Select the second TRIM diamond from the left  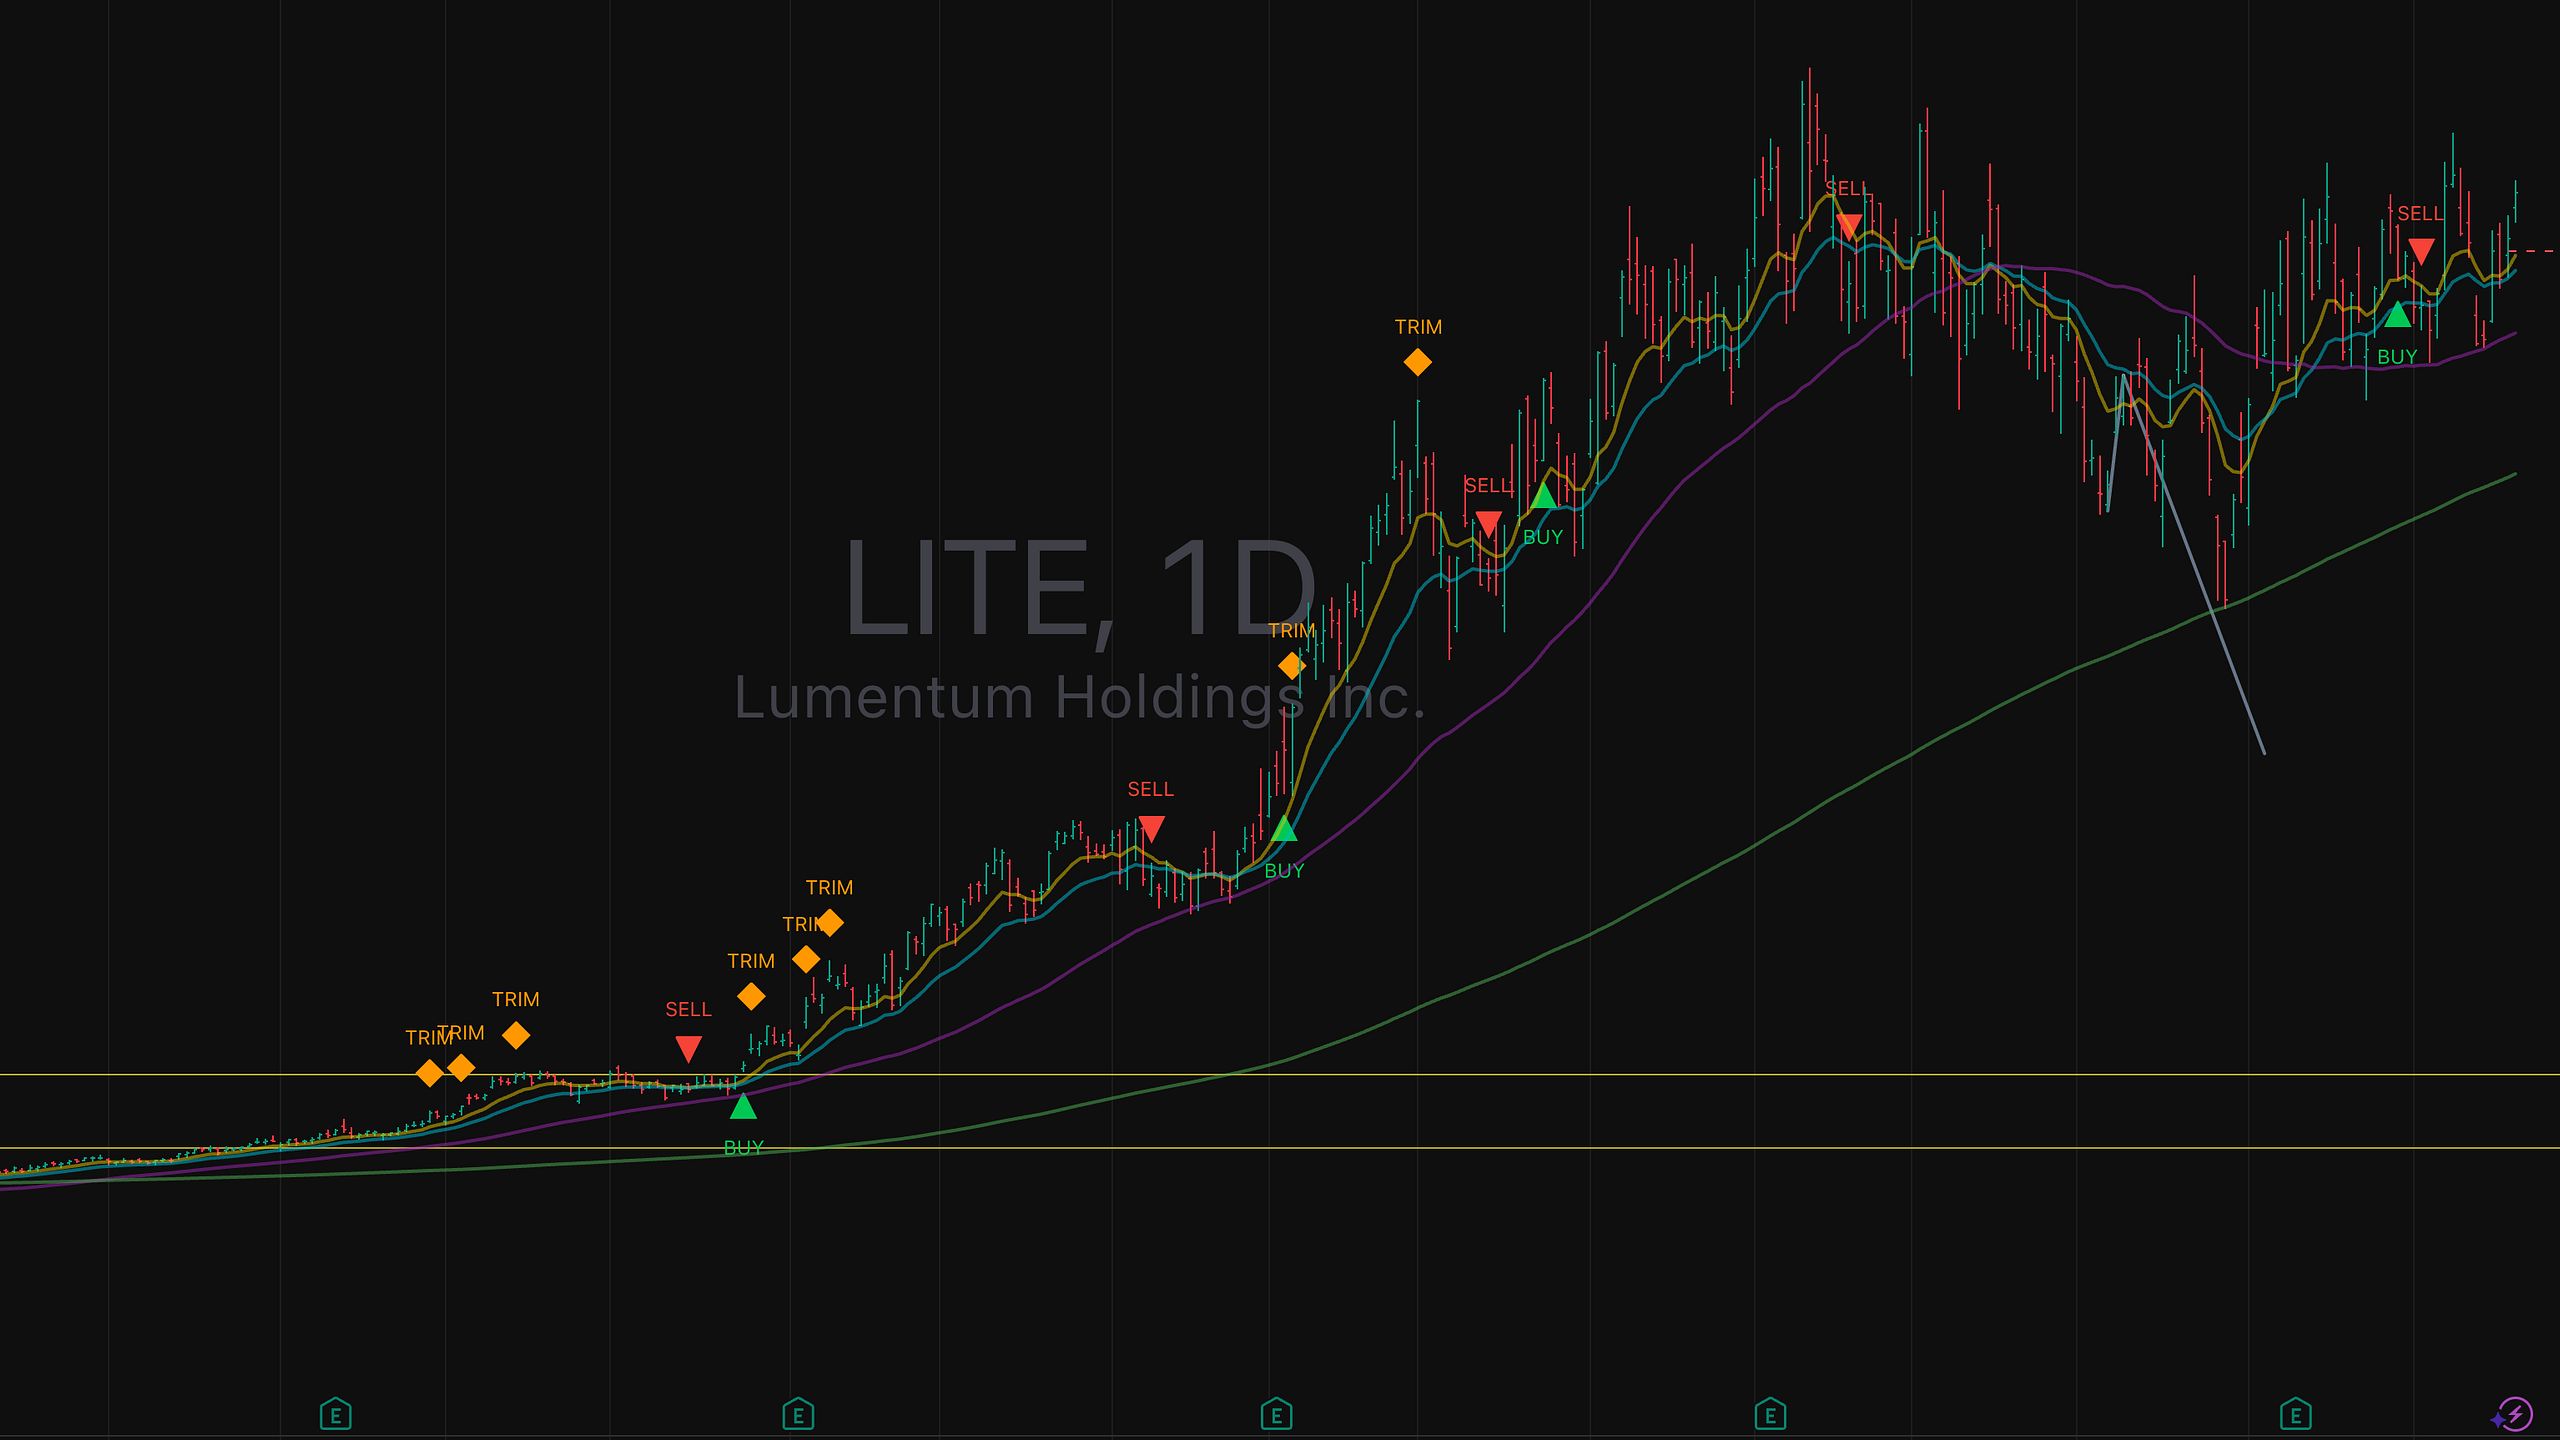(x=461, y=1068)
